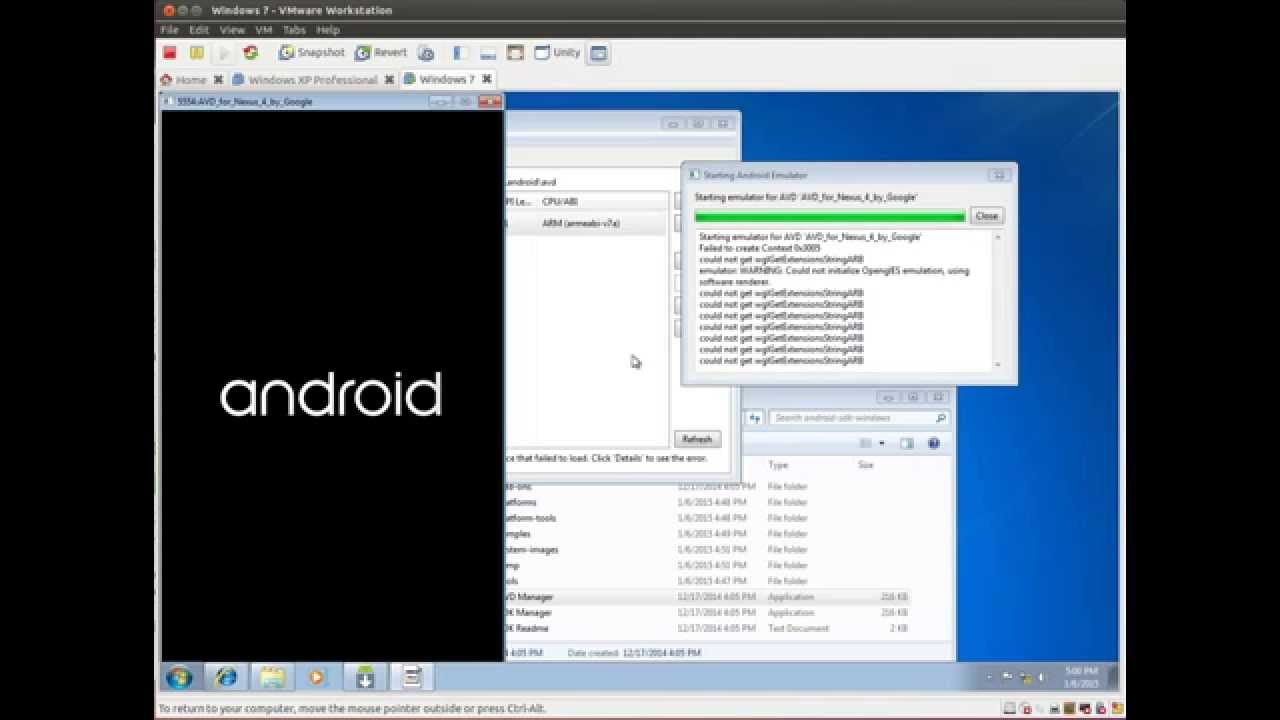Open the Edit menu
The height and width of the screenshot is (720, 1280).
199,30
